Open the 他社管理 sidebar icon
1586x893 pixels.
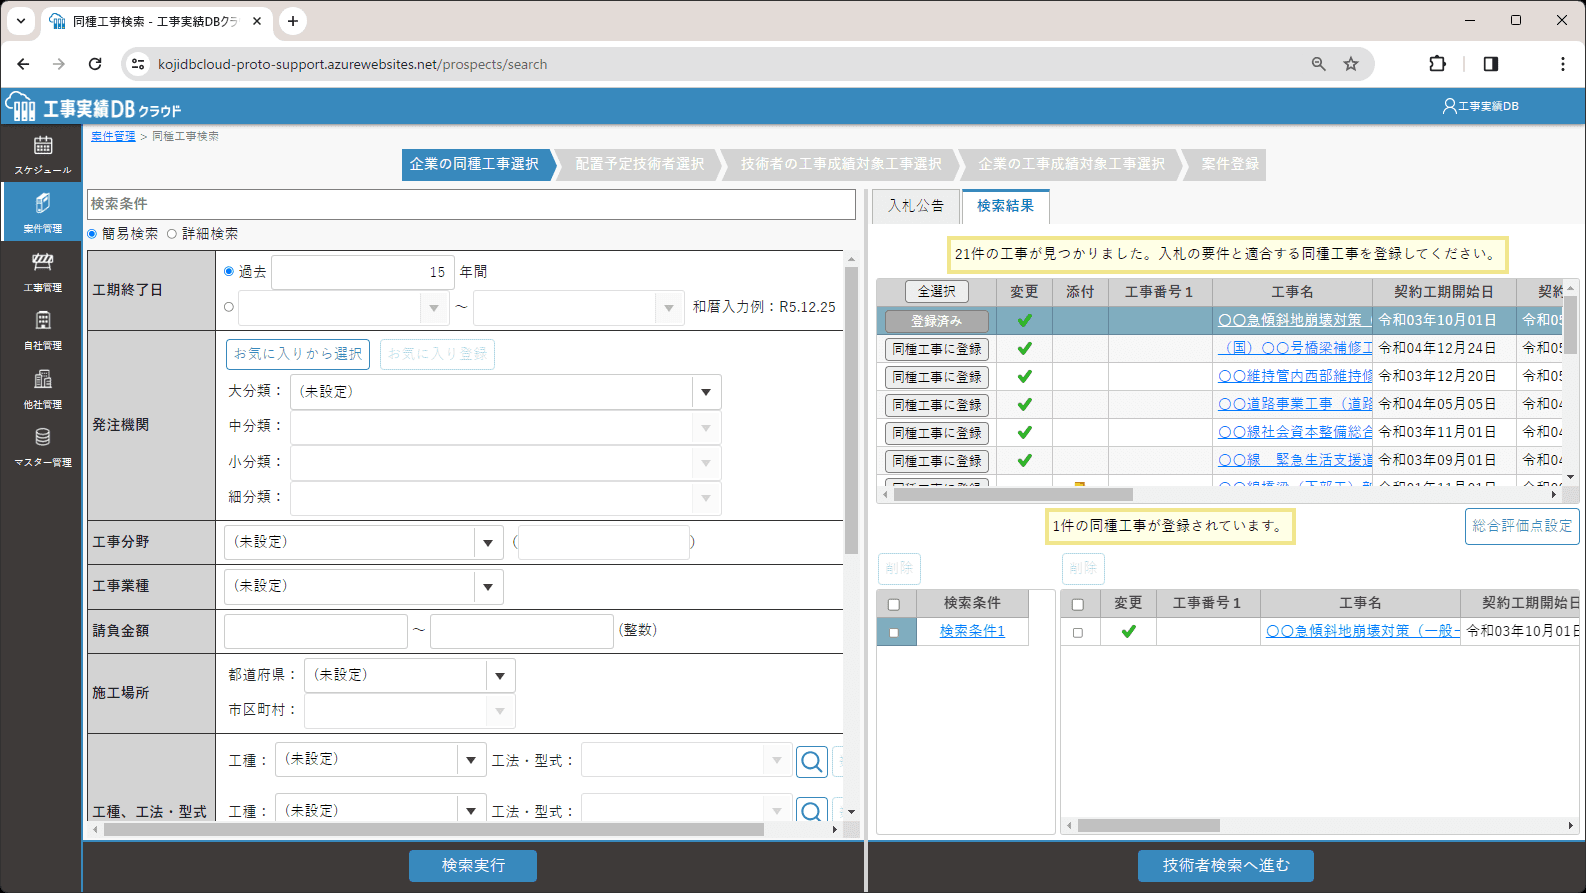point(42,388)
